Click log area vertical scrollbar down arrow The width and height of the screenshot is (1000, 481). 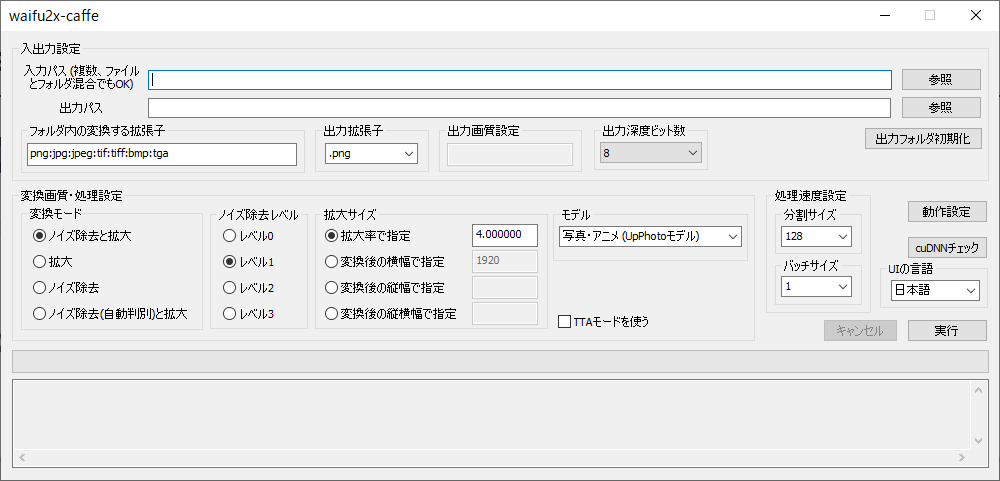coord(979,441)
